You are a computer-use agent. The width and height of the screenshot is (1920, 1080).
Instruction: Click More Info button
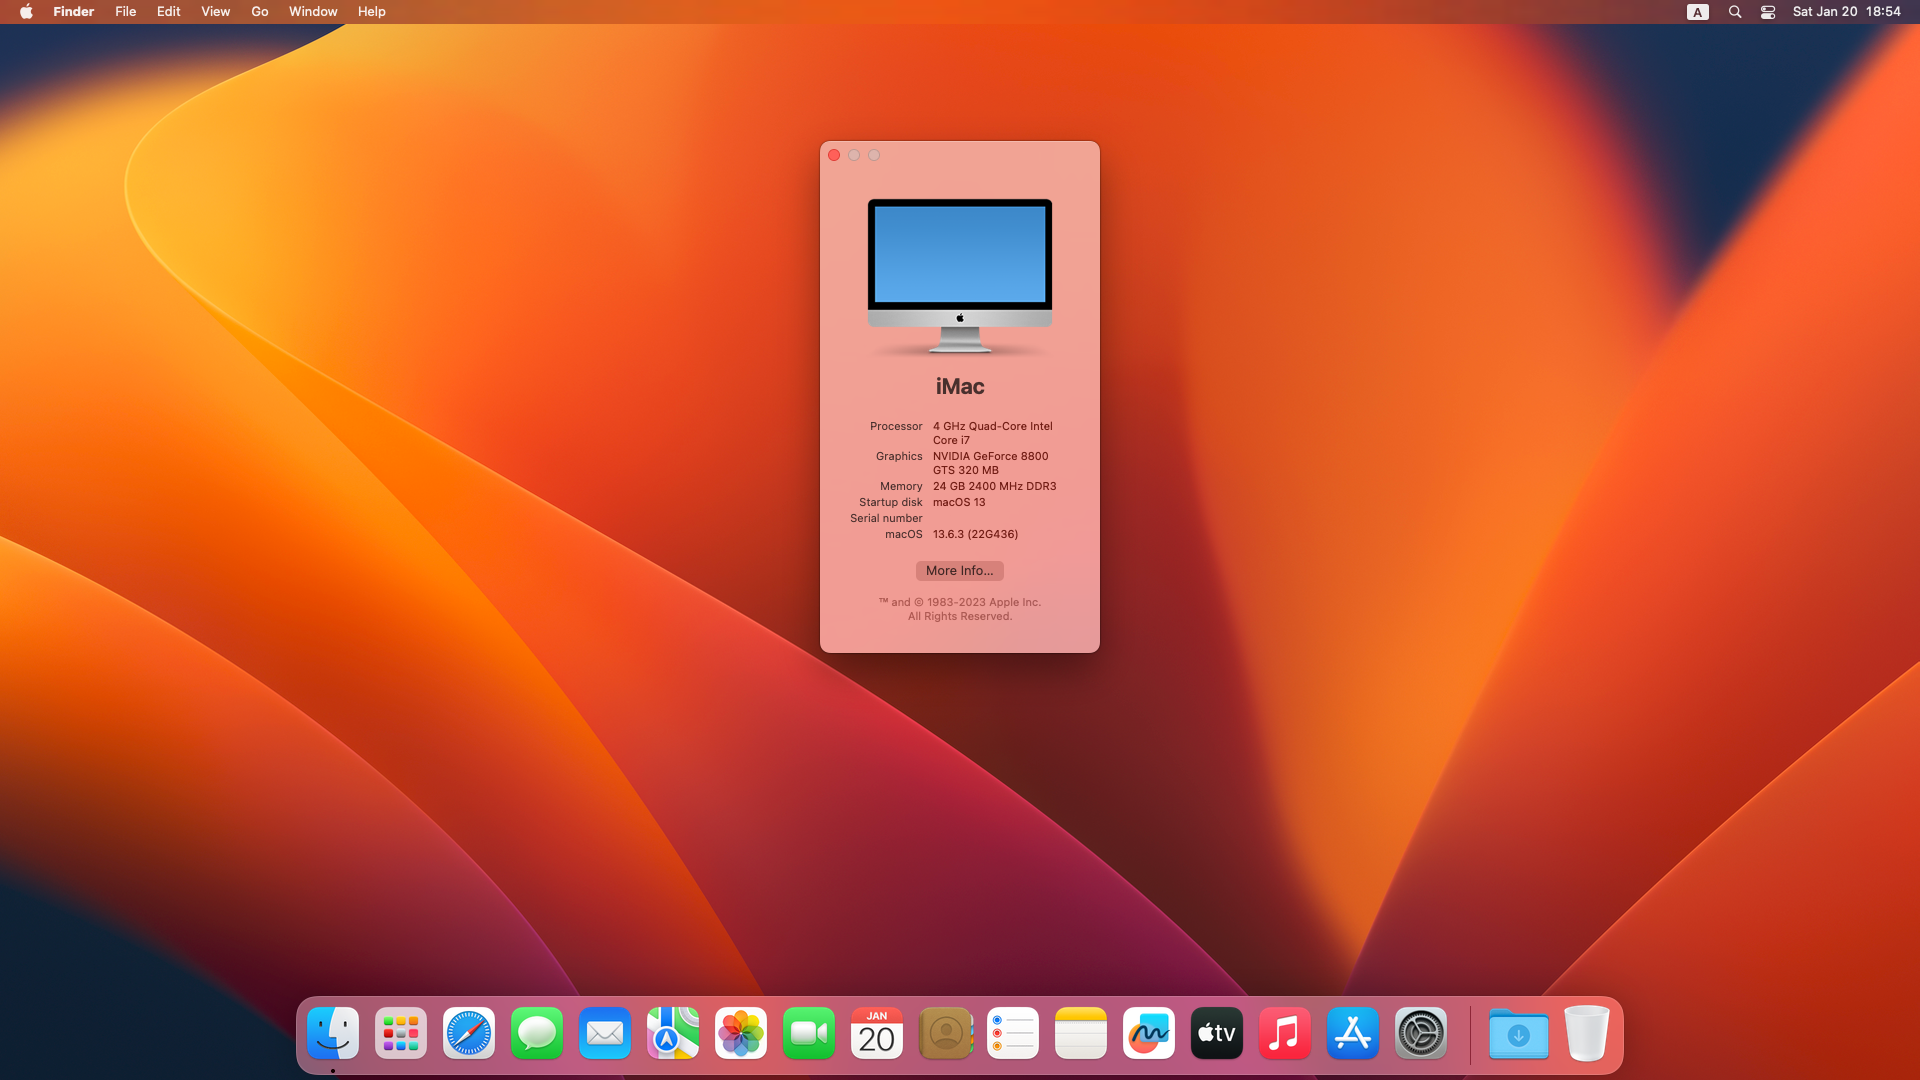(959, 570)
